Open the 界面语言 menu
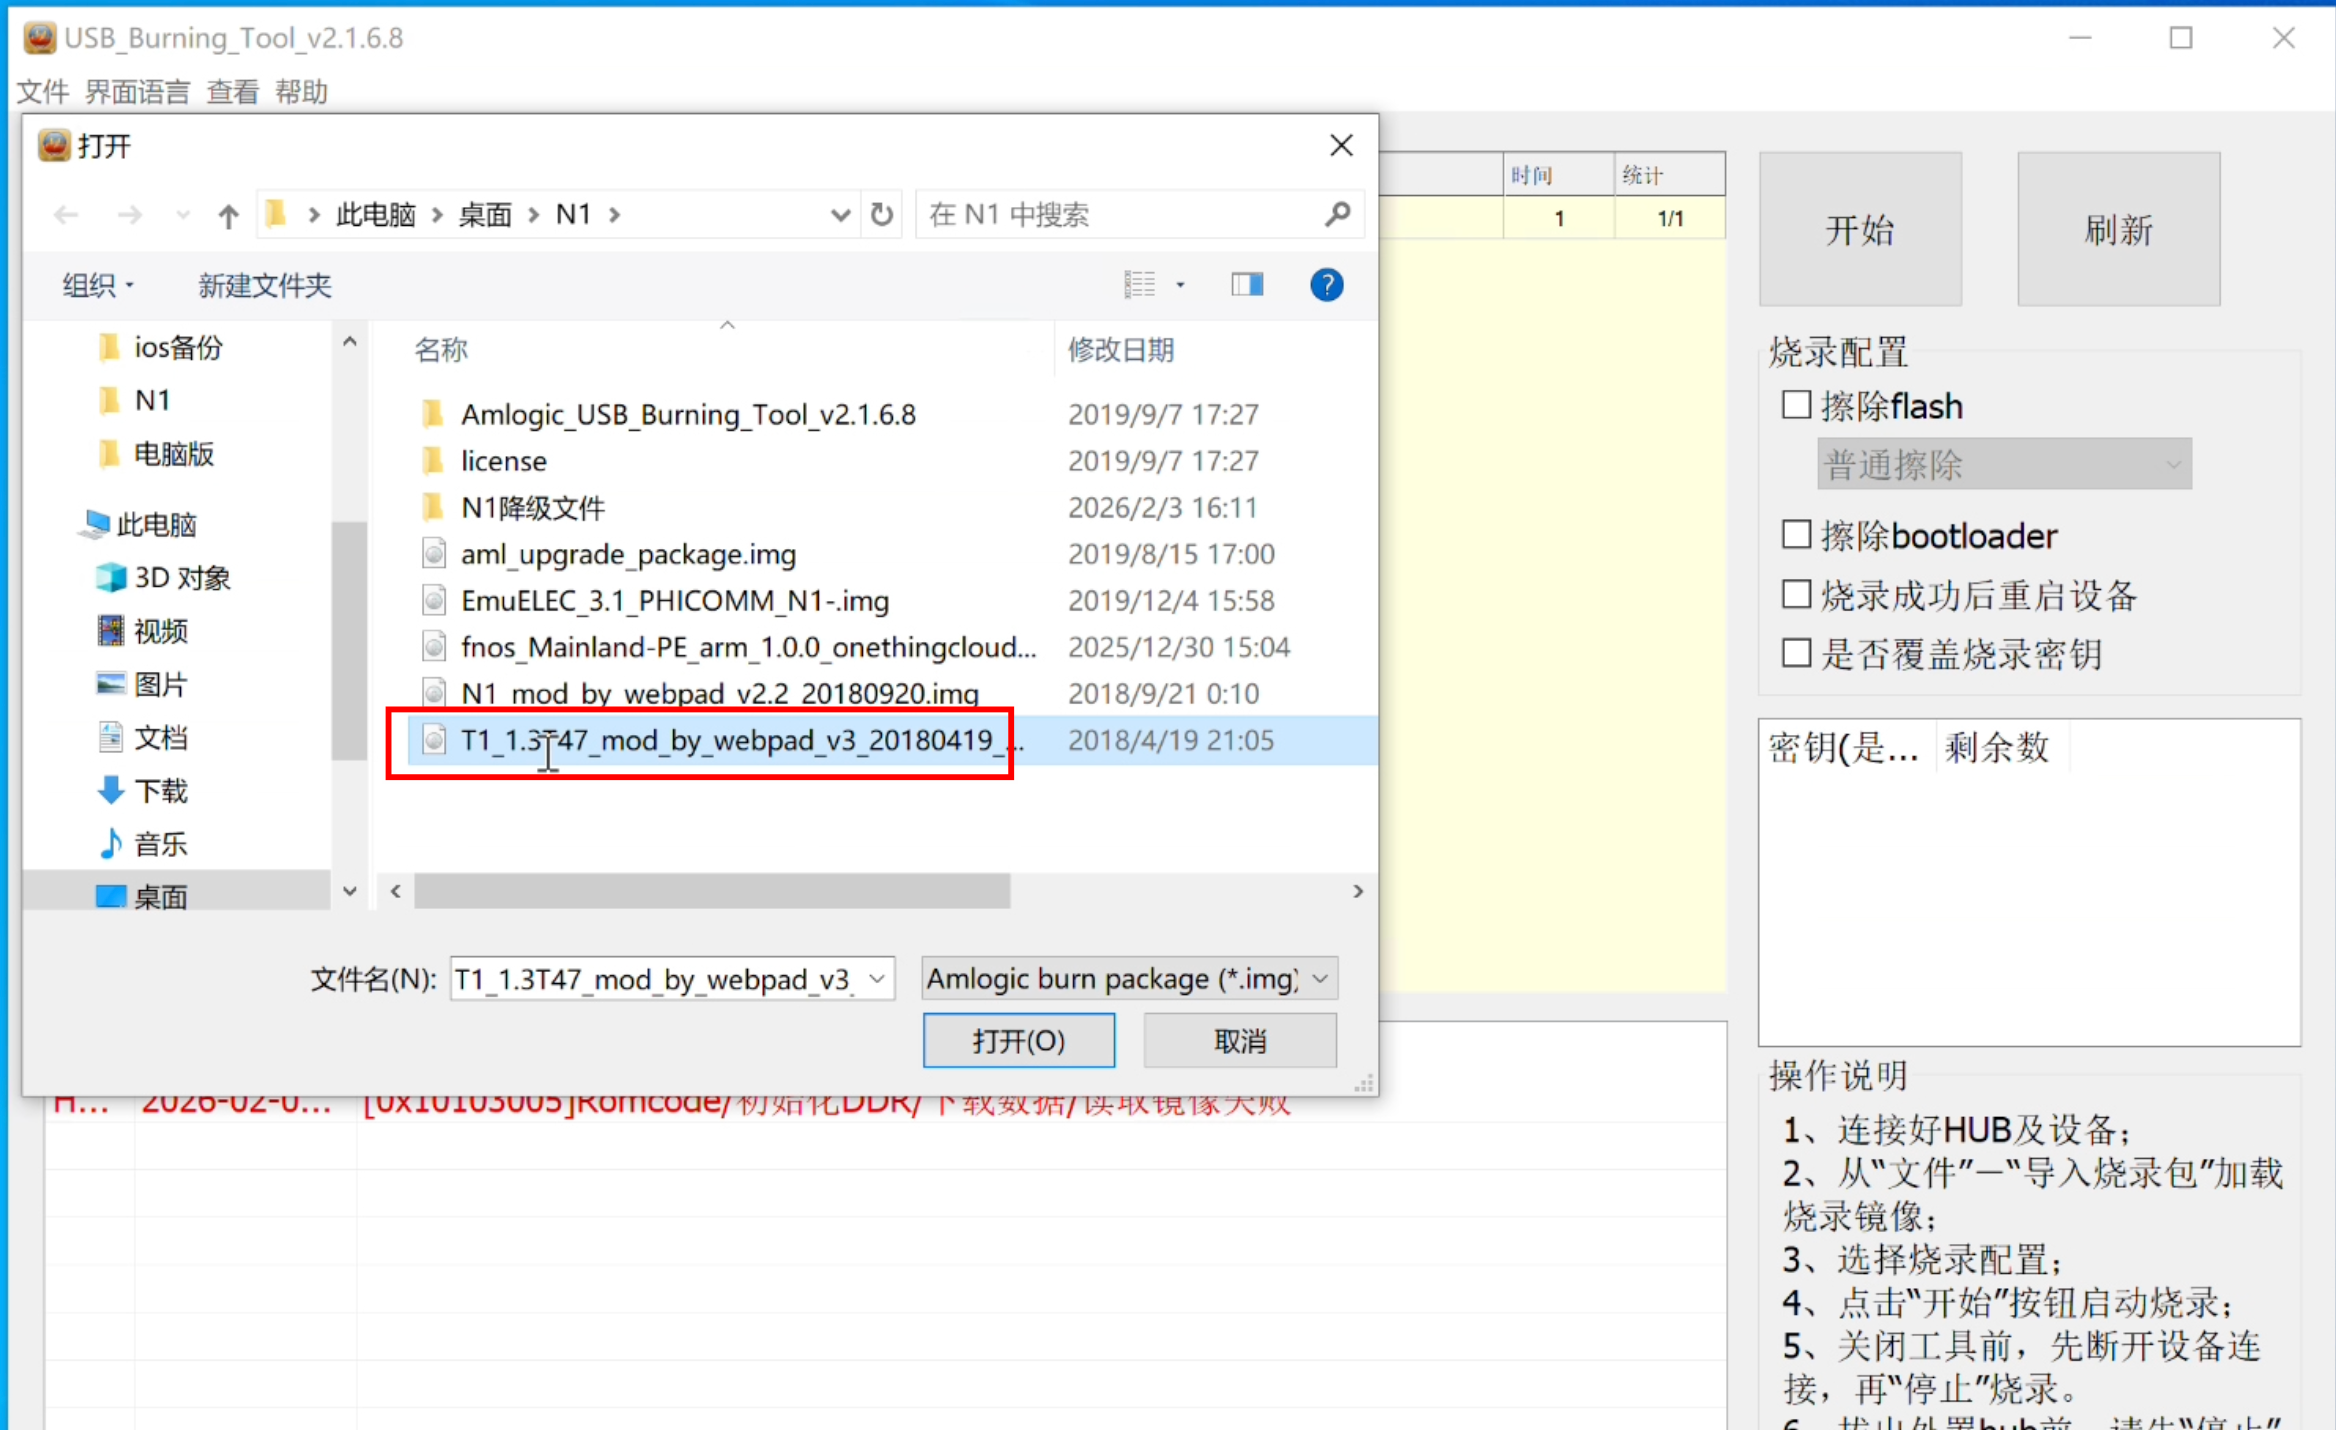The height and width of the screenshot is (1430, 2336). [137, 92]
